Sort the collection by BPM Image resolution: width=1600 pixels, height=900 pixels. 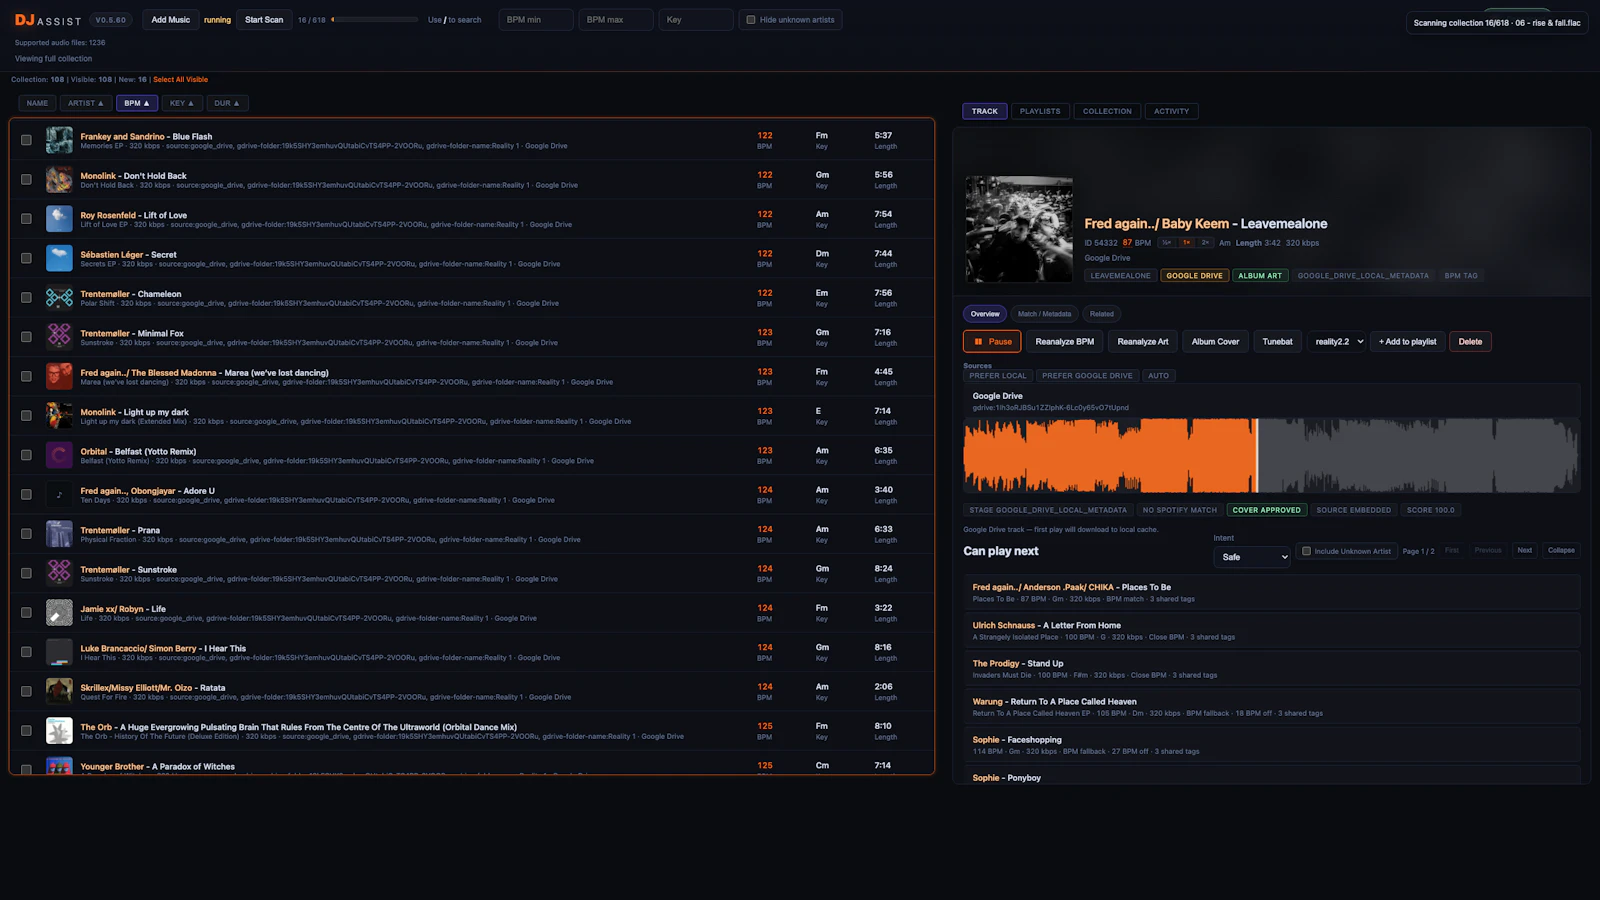[137, 103]
